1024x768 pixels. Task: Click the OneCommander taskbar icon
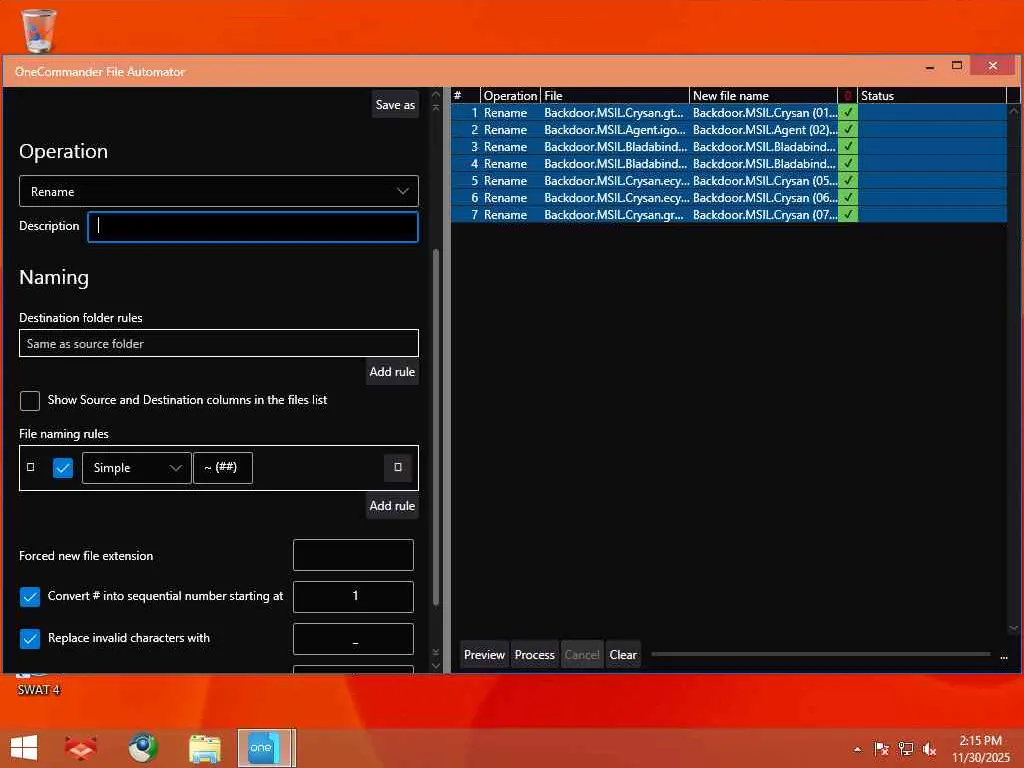[266, 748]
